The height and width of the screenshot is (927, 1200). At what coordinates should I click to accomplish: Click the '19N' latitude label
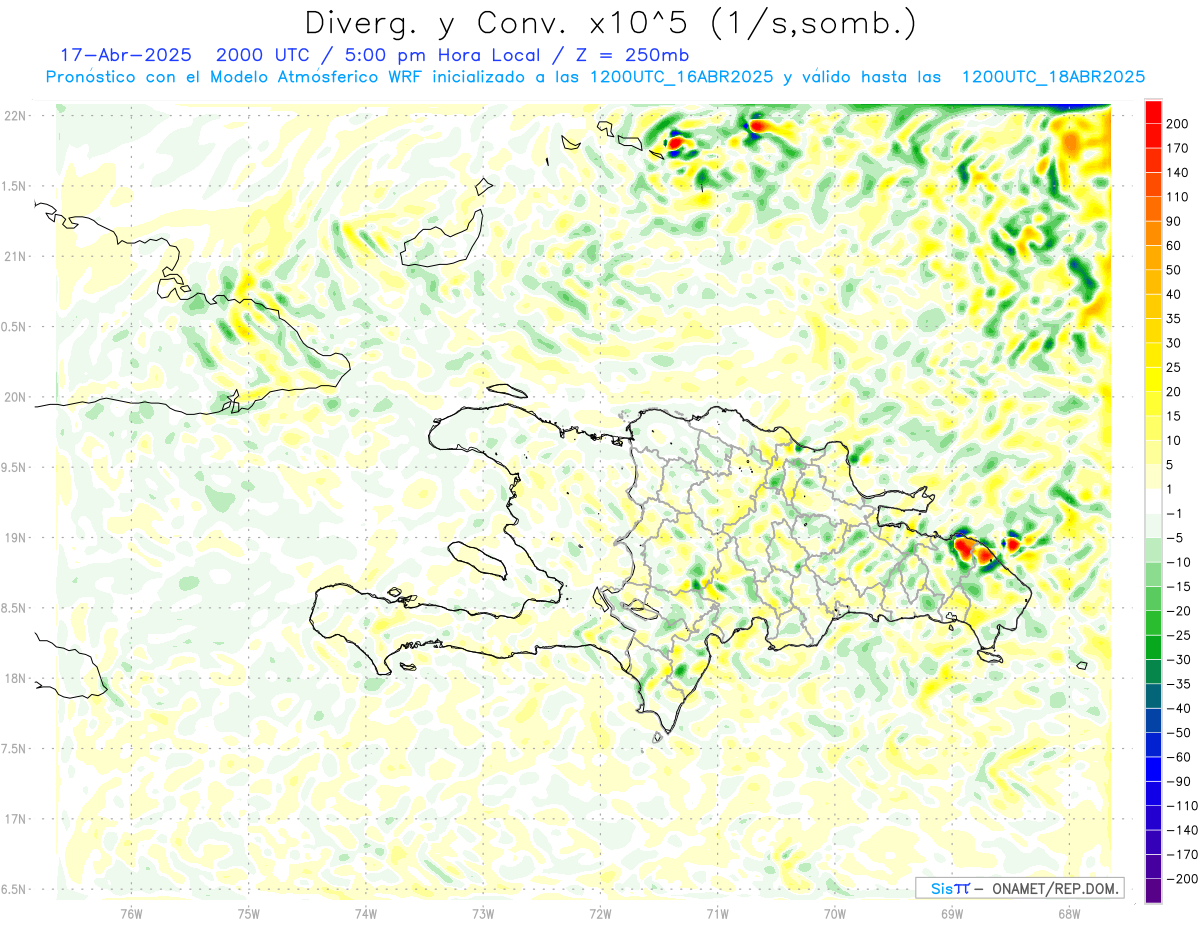(15, 538)
